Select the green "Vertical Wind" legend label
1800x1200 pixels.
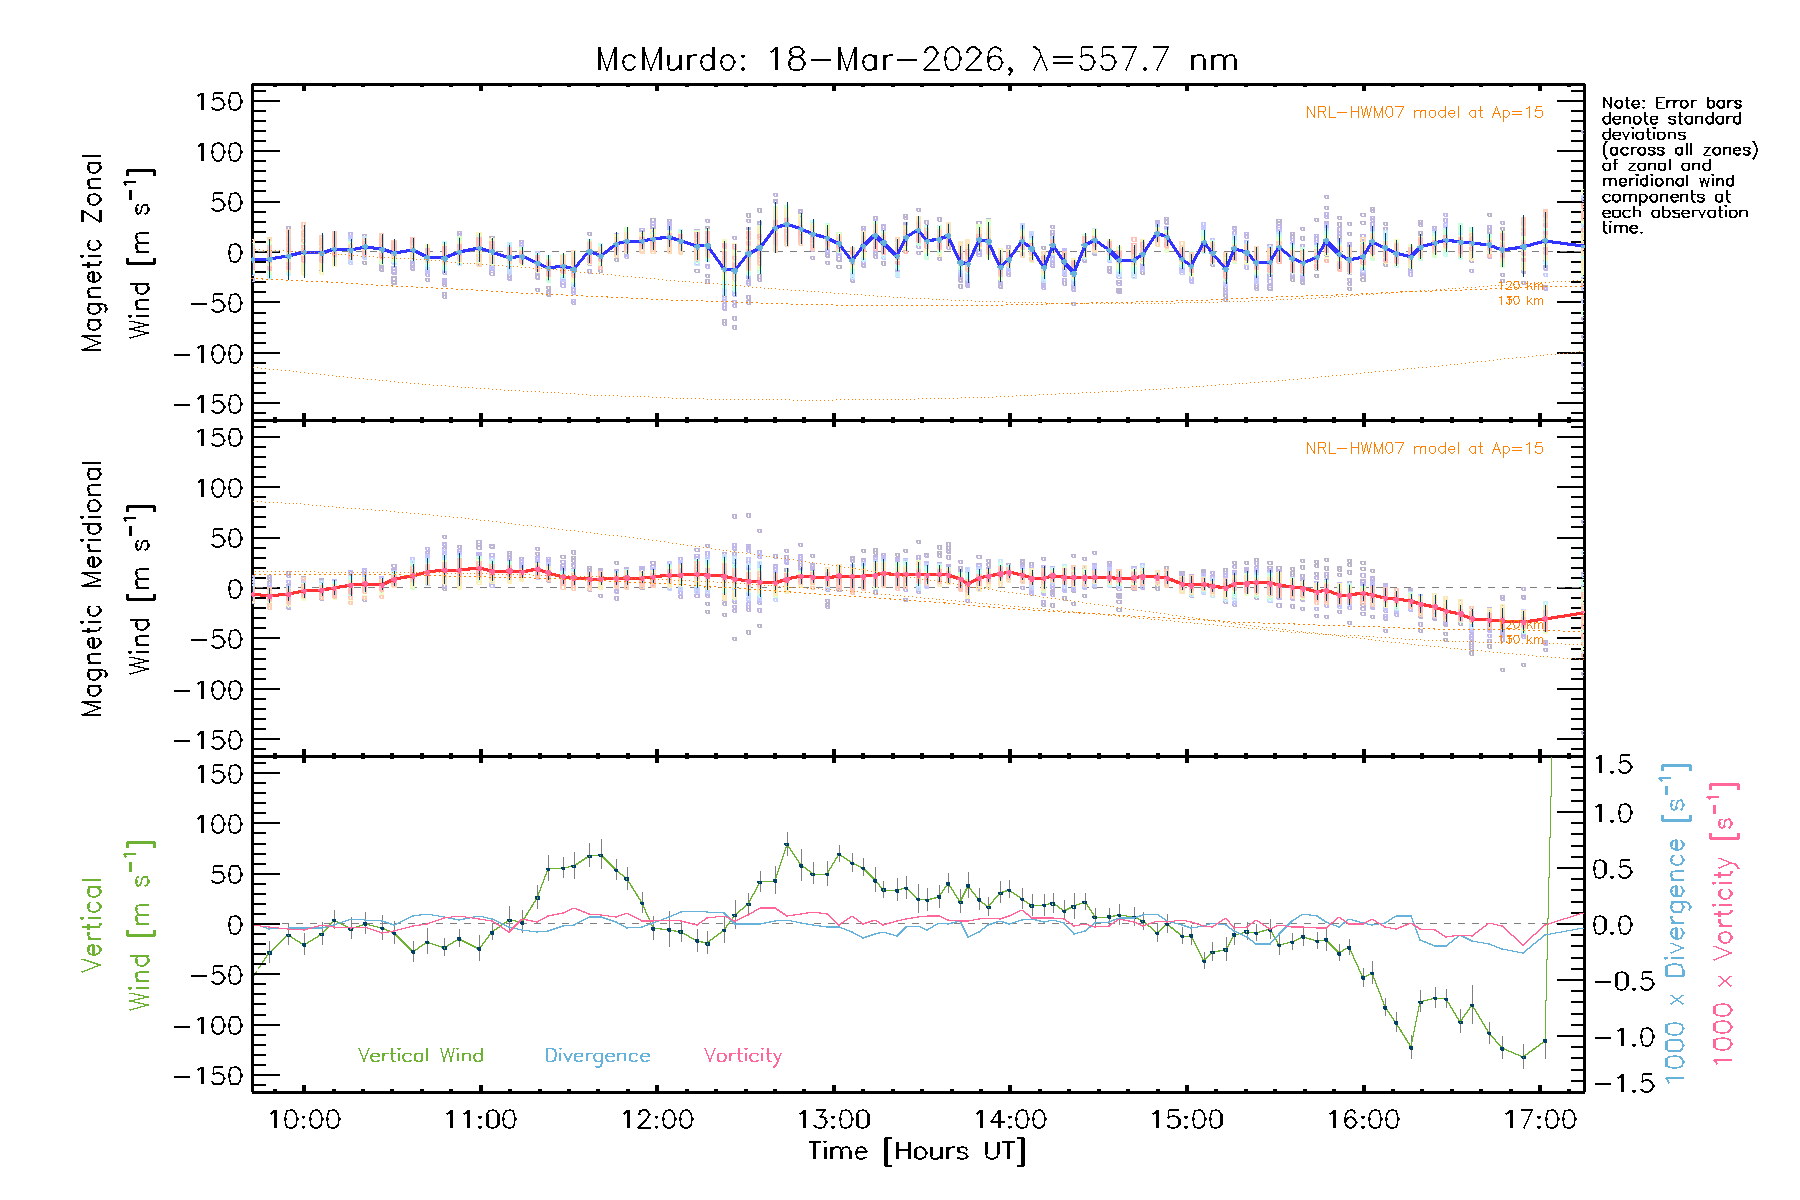coord(420,1056)
